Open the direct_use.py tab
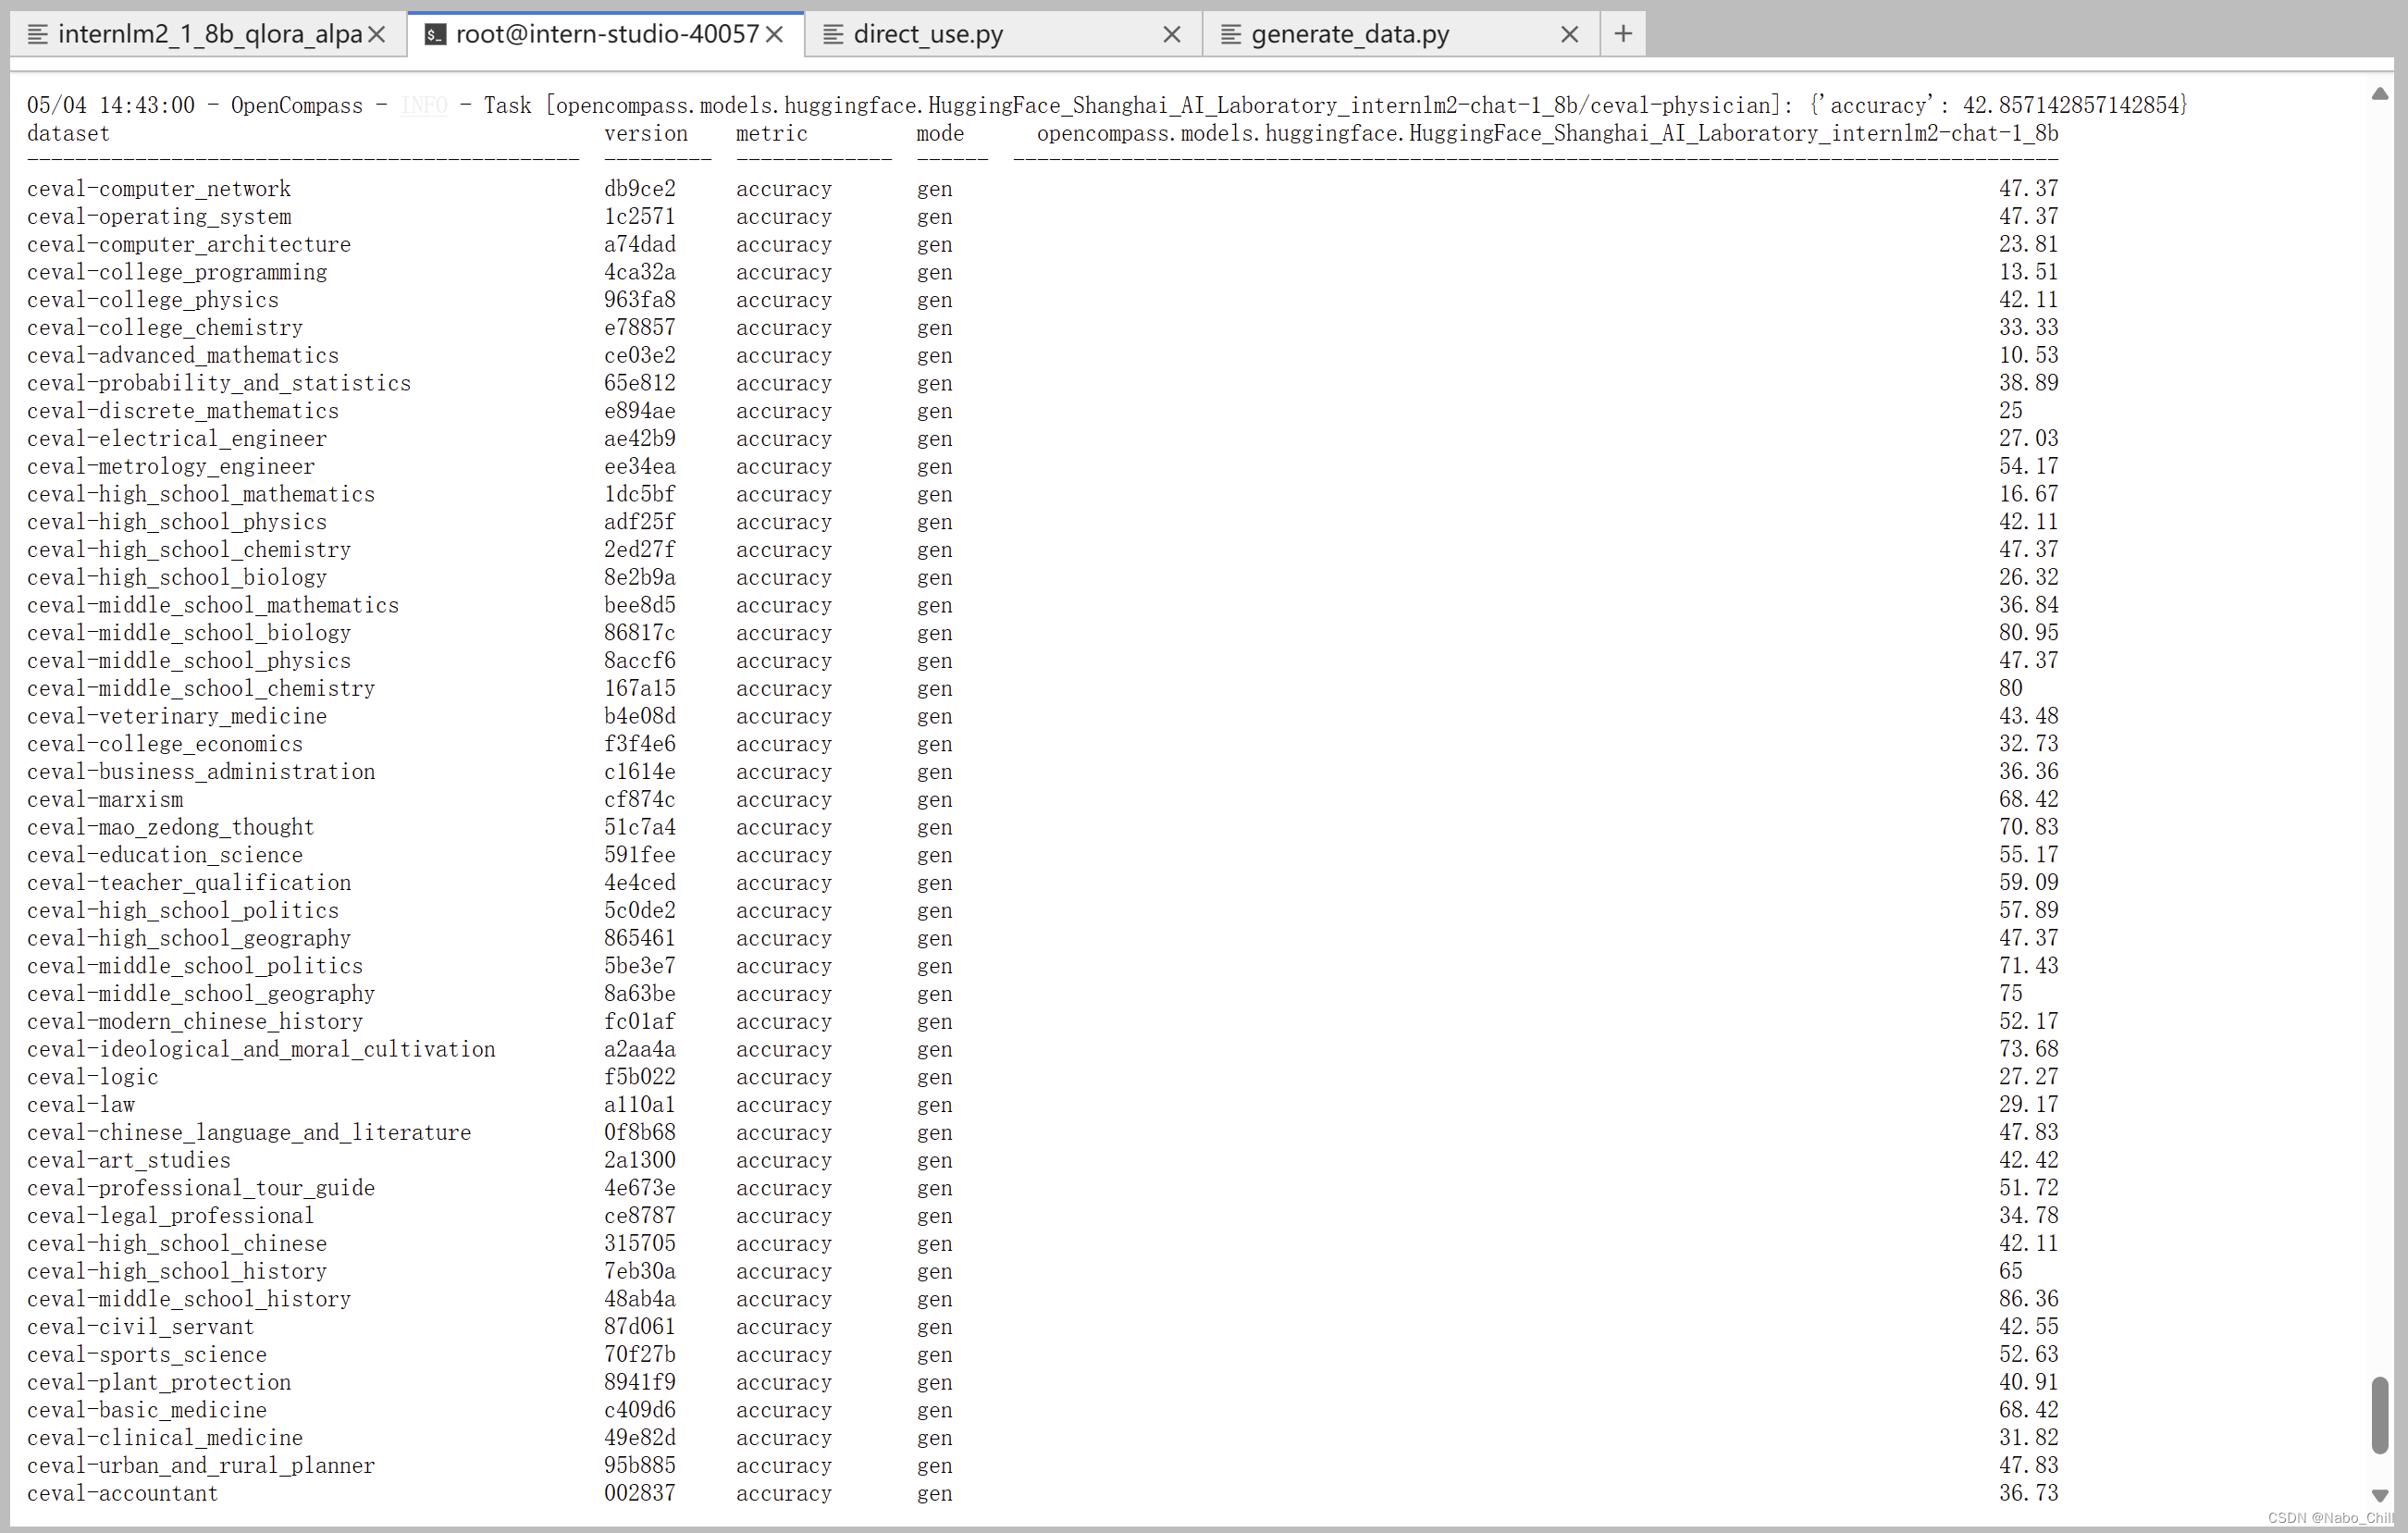 point(927,34)
